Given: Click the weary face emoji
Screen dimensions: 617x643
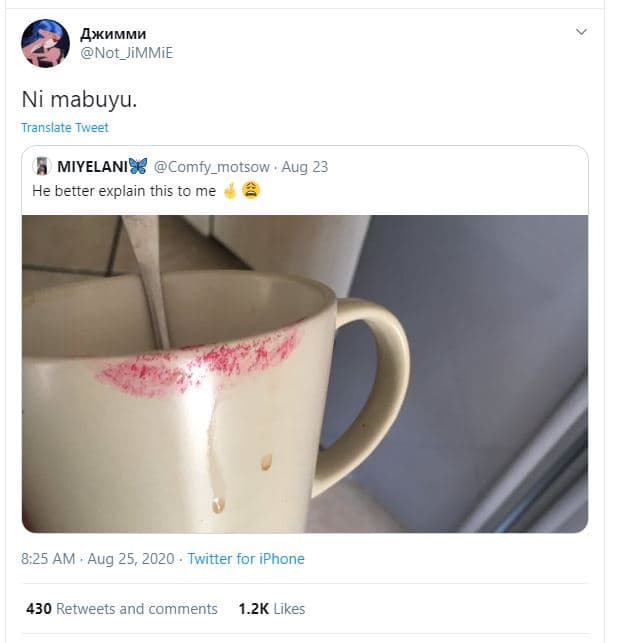Looking at the screenshot, I should coord(250,190).
